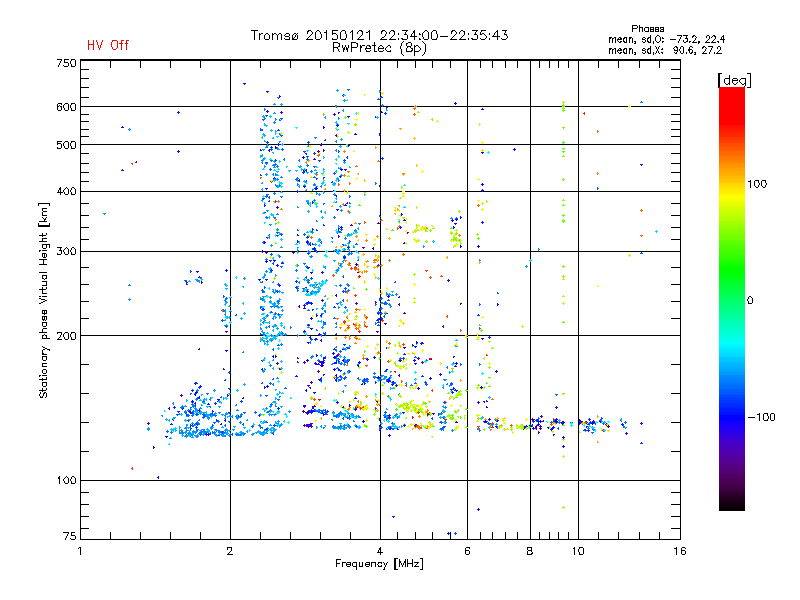Click the '[deg]' colorbar unit label
This screenshot has width=800, height=600.
(x=734, y=80)
